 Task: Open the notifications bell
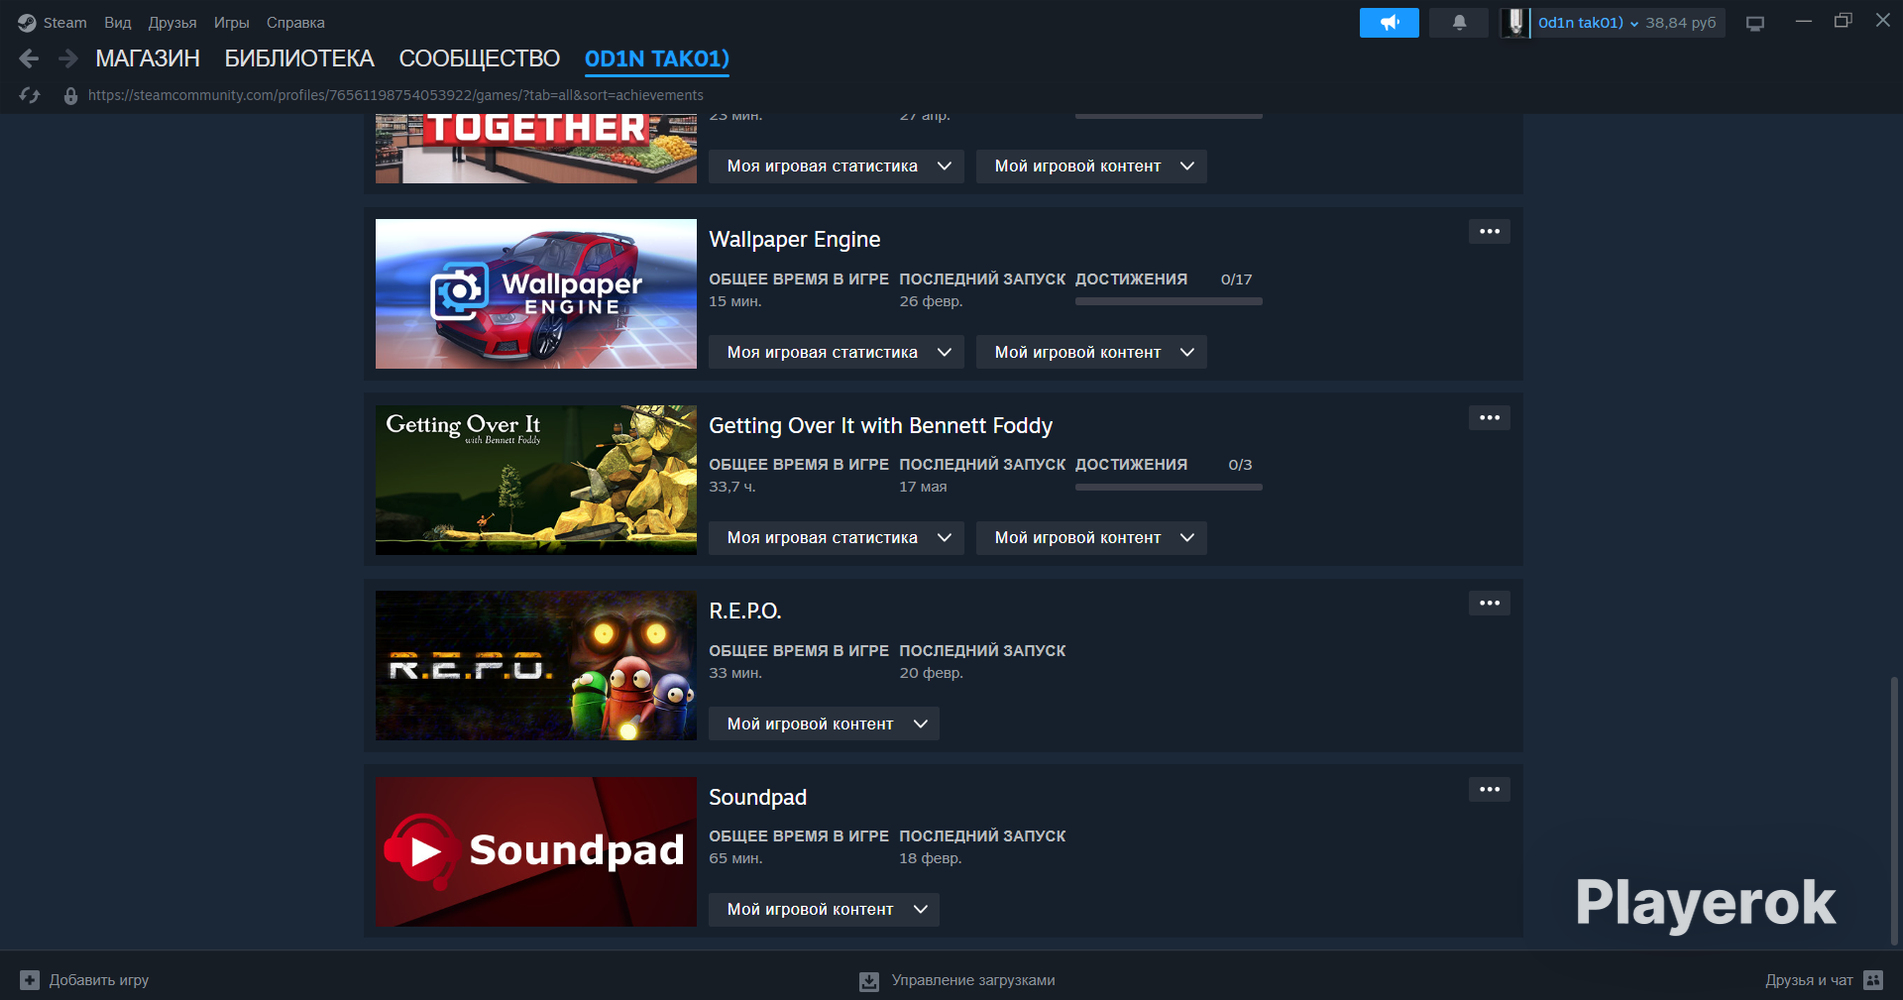pyautogui.click(x=1459, y=22)
